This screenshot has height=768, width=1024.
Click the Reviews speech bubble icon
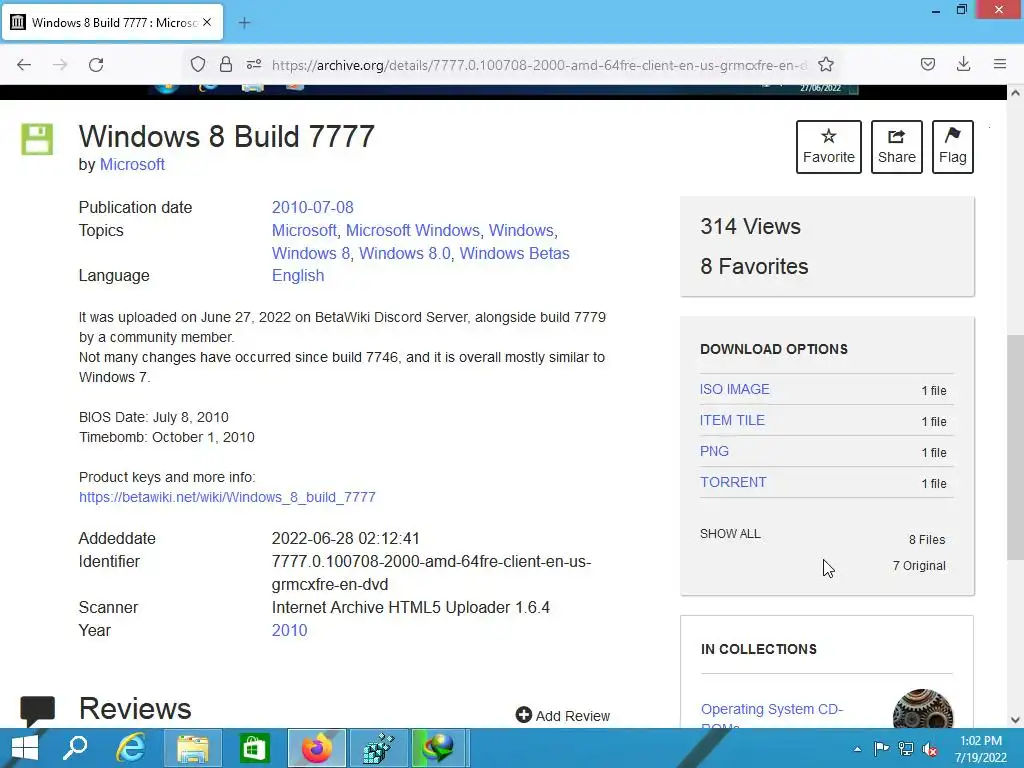pos(37,711)
